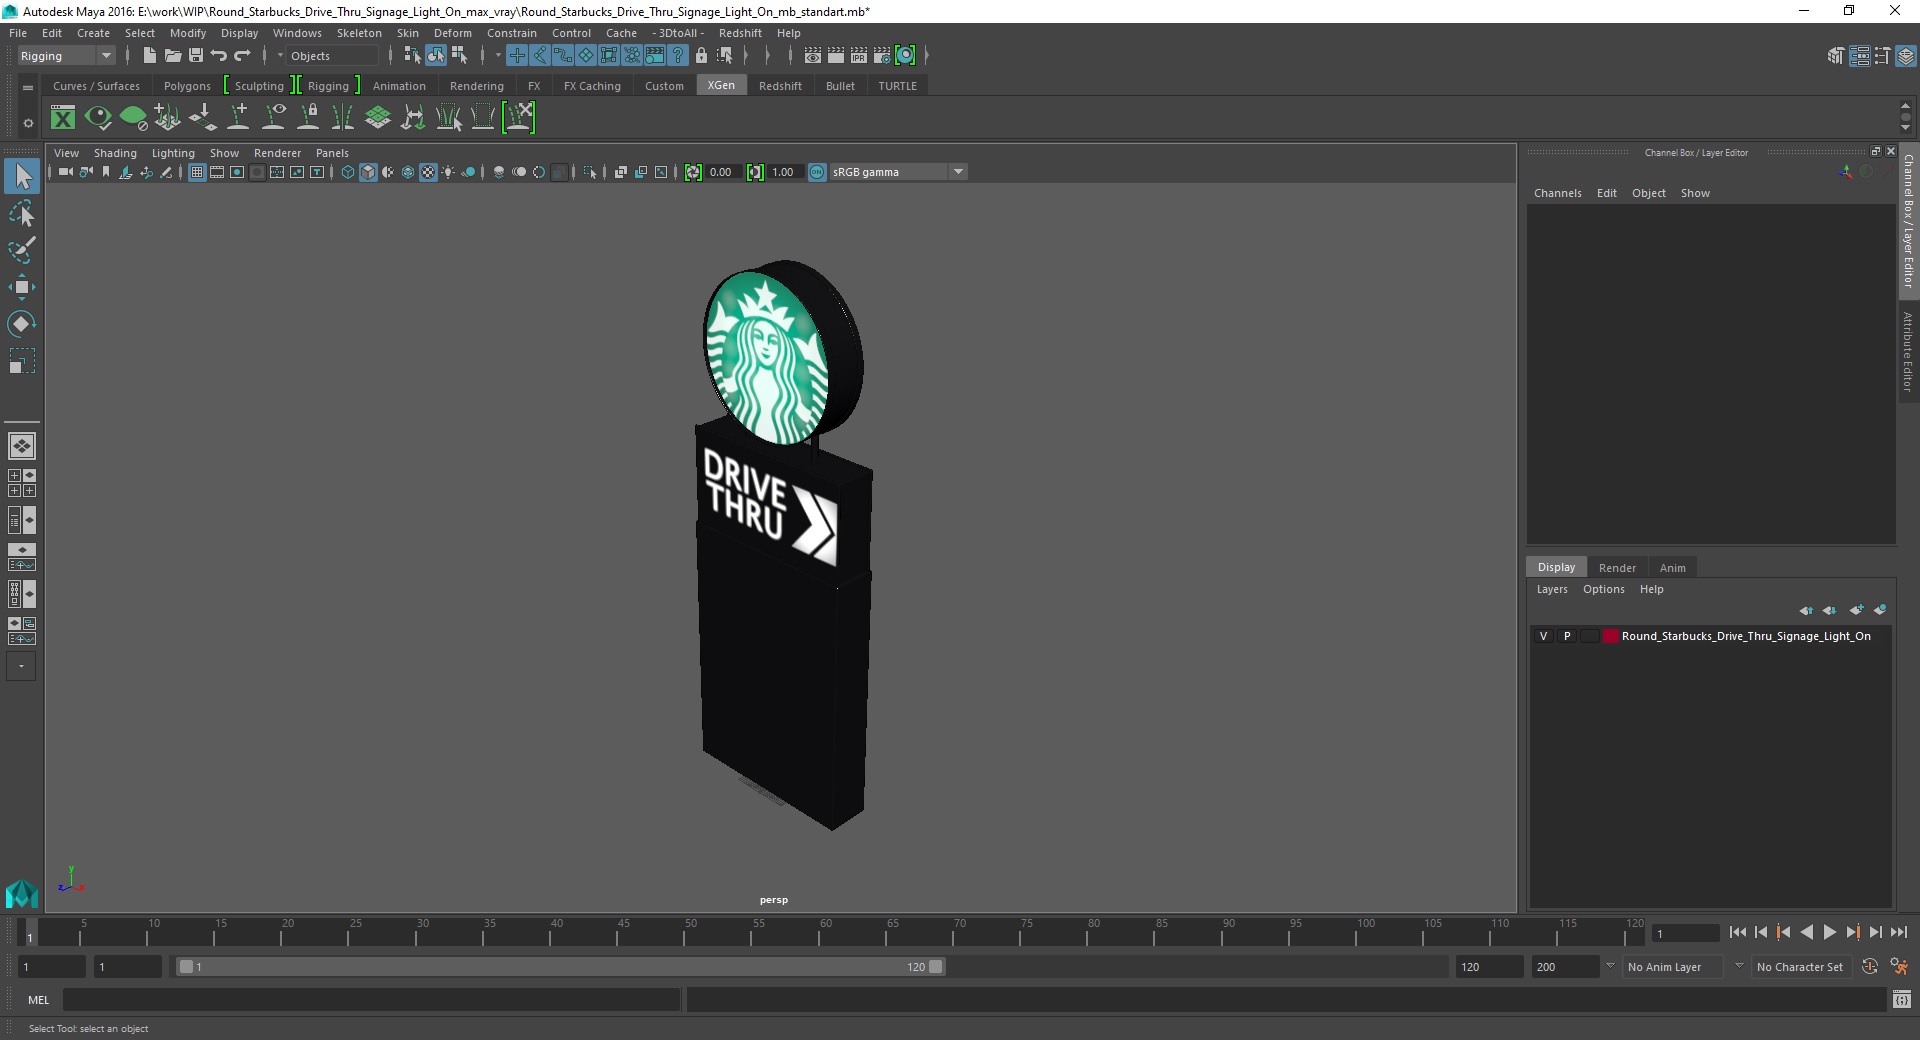Open the Redshift menu
1920x1040 pixels.
(740, 33)
